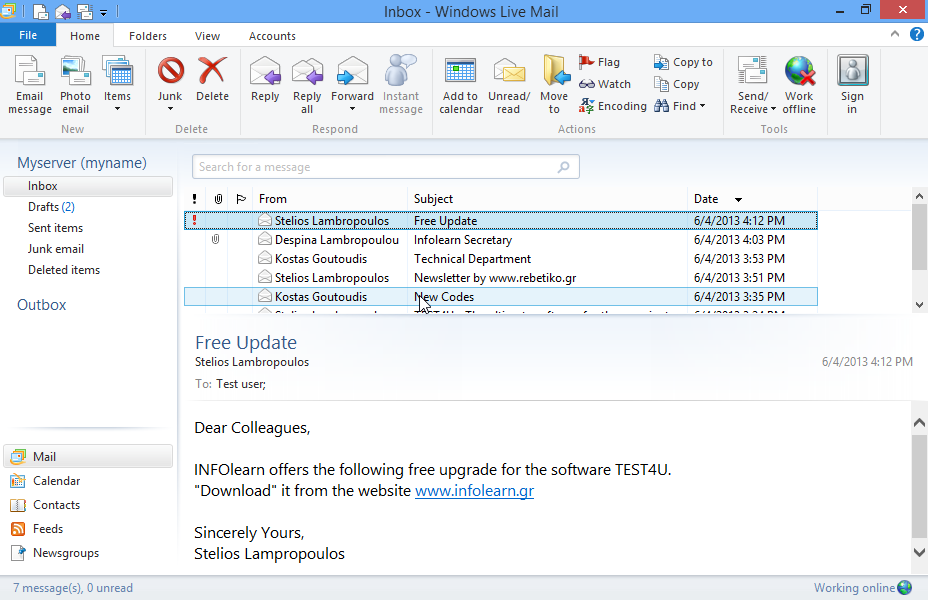Click Instant message button
This screenshot has width=928, height=600.
[x=401, y=85]
